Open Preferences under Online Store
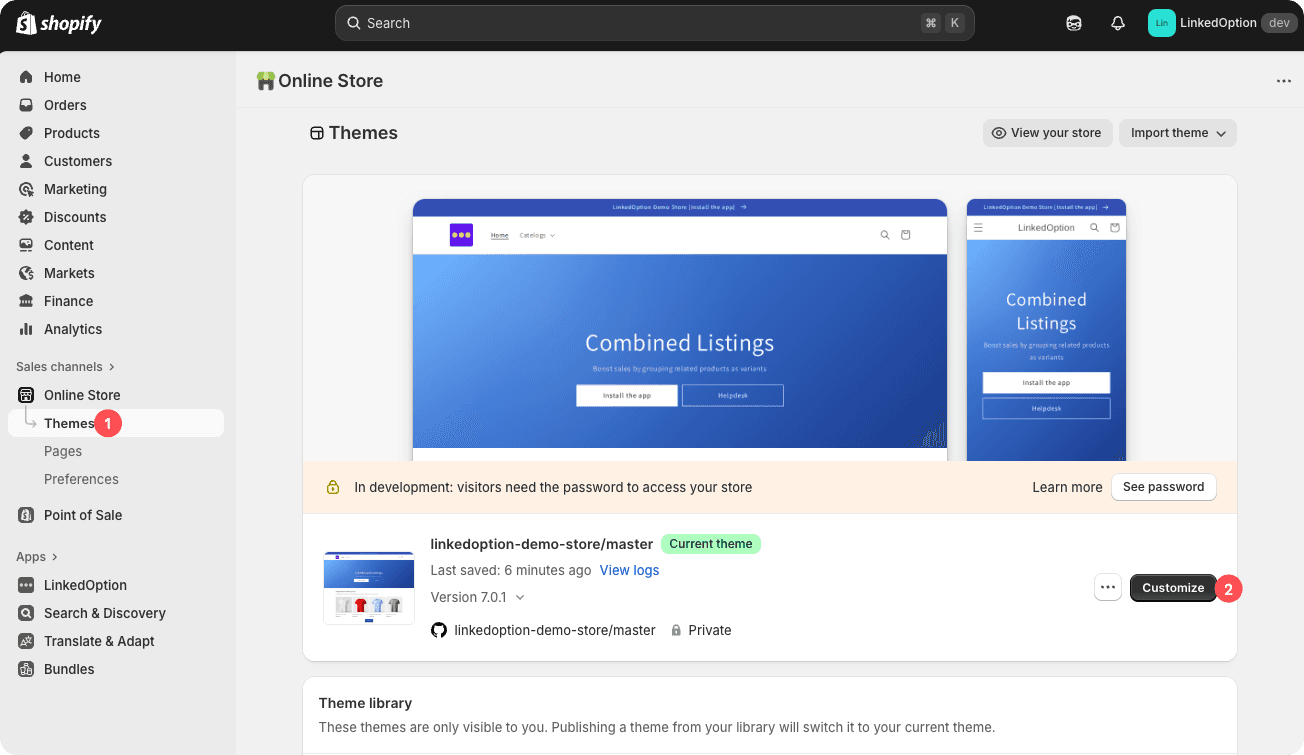 [81, 479]
